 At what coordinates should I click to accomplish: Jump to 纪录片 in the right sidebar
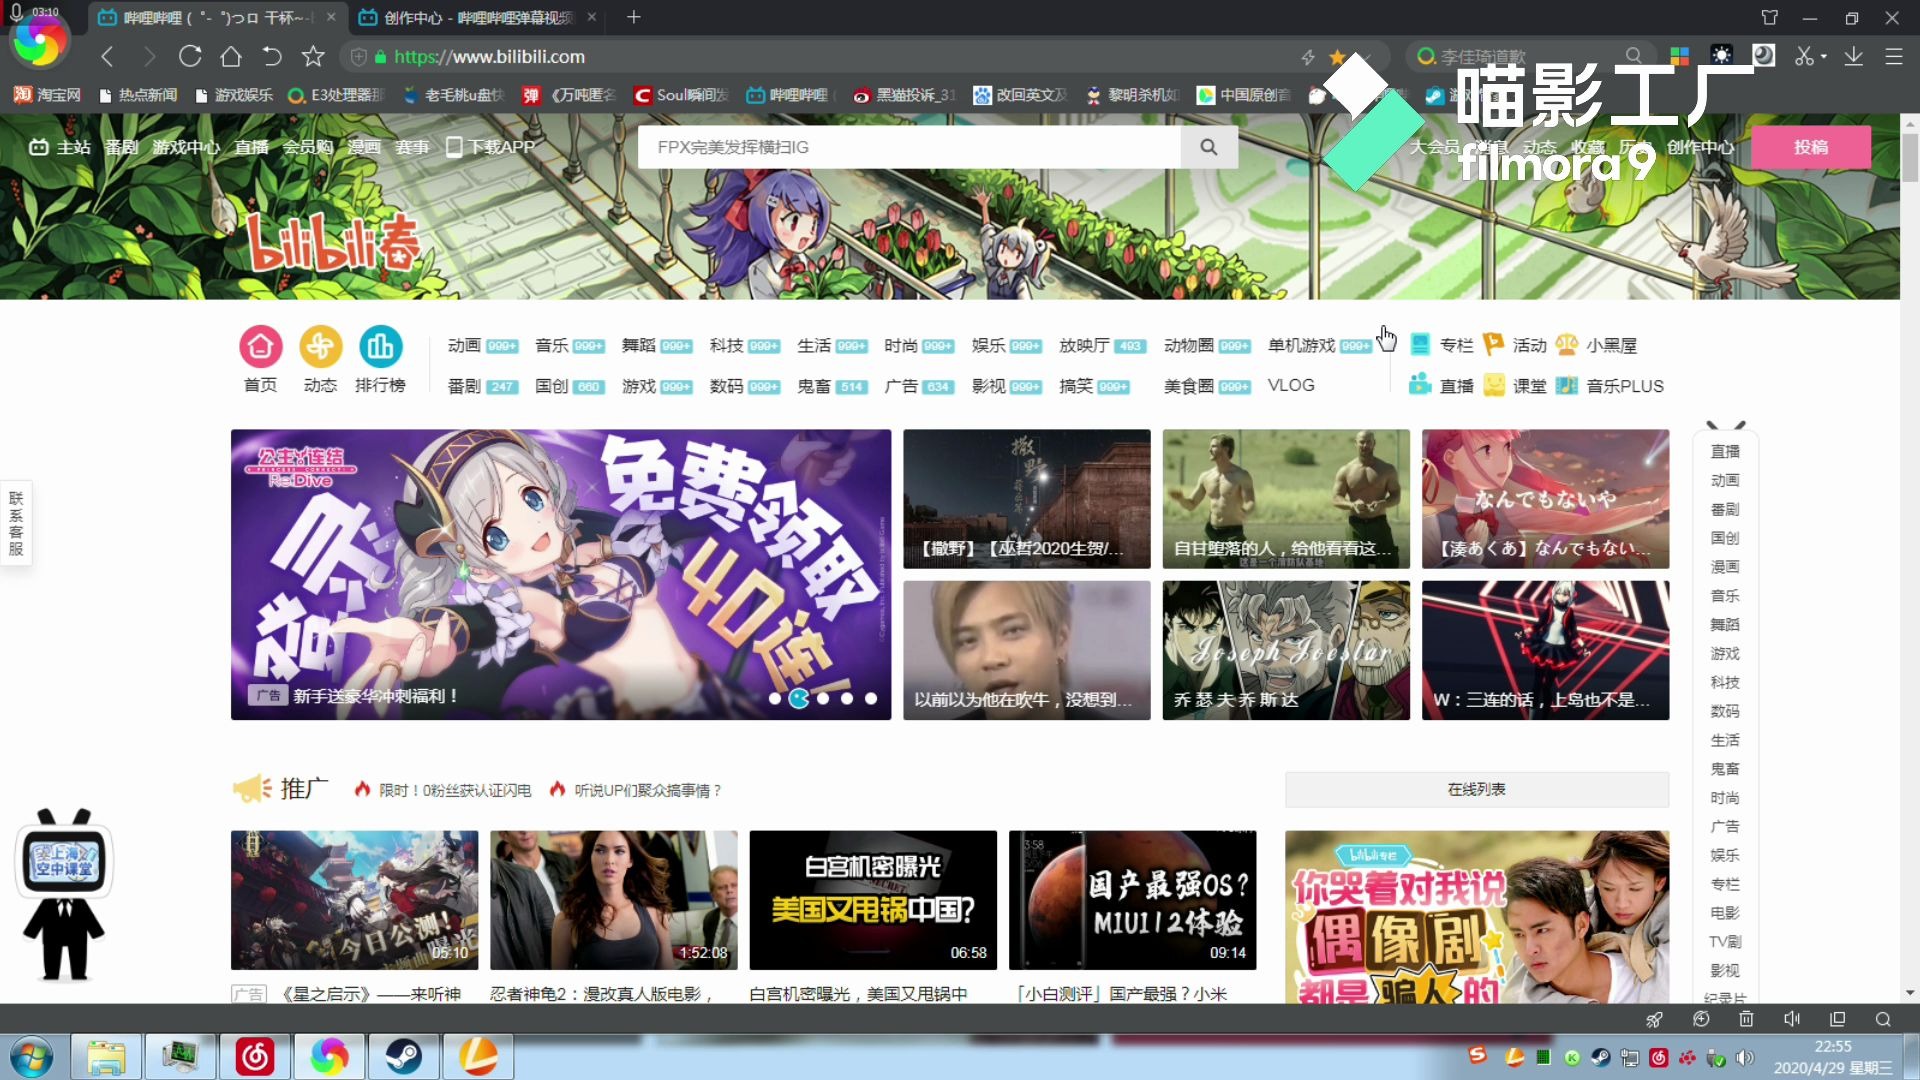pyautogui.click(x=1725, y=997)
